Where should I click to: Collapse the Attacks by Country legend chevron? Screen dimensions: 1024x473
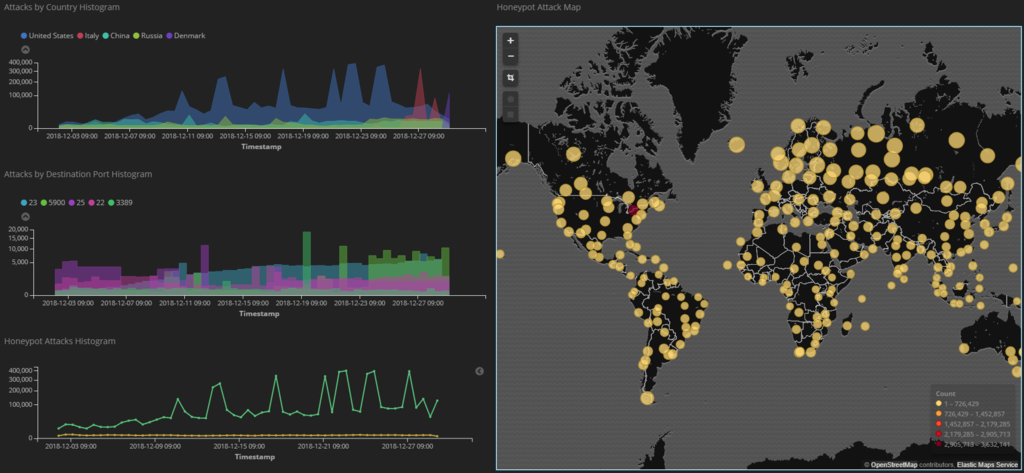[25, 49]
